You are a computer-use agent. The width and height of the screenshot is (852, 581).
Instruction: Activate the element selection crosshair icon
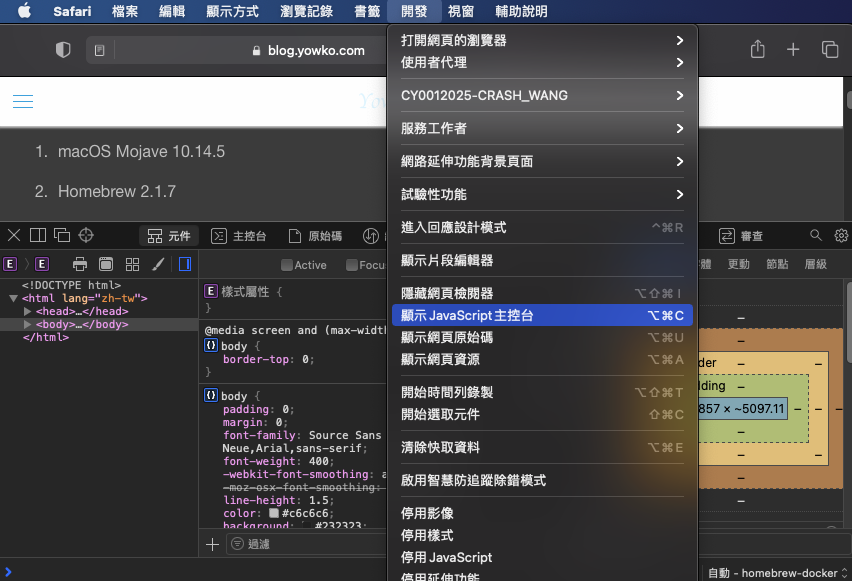point(86,235)
